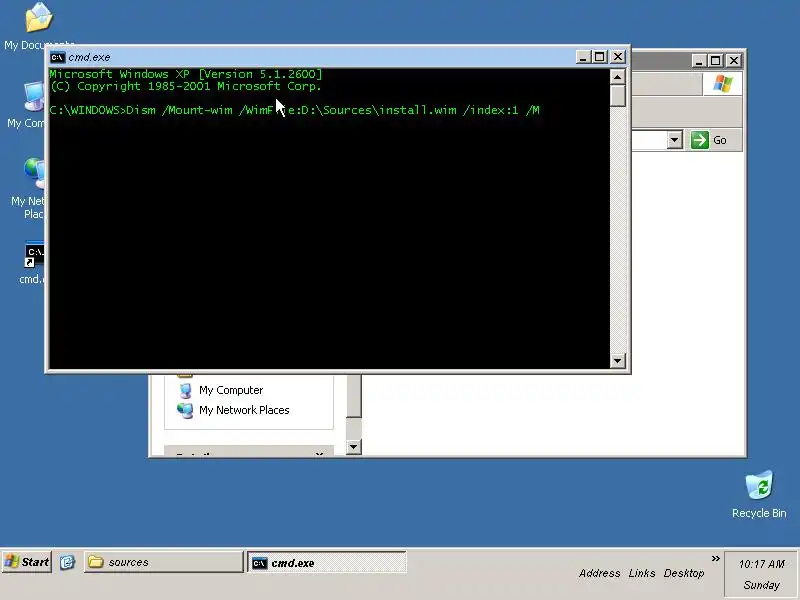This screenshot has width=800, height=600.
Task: Expand taskbar toolbar overflow chevron
Action: tap(715, 559)
